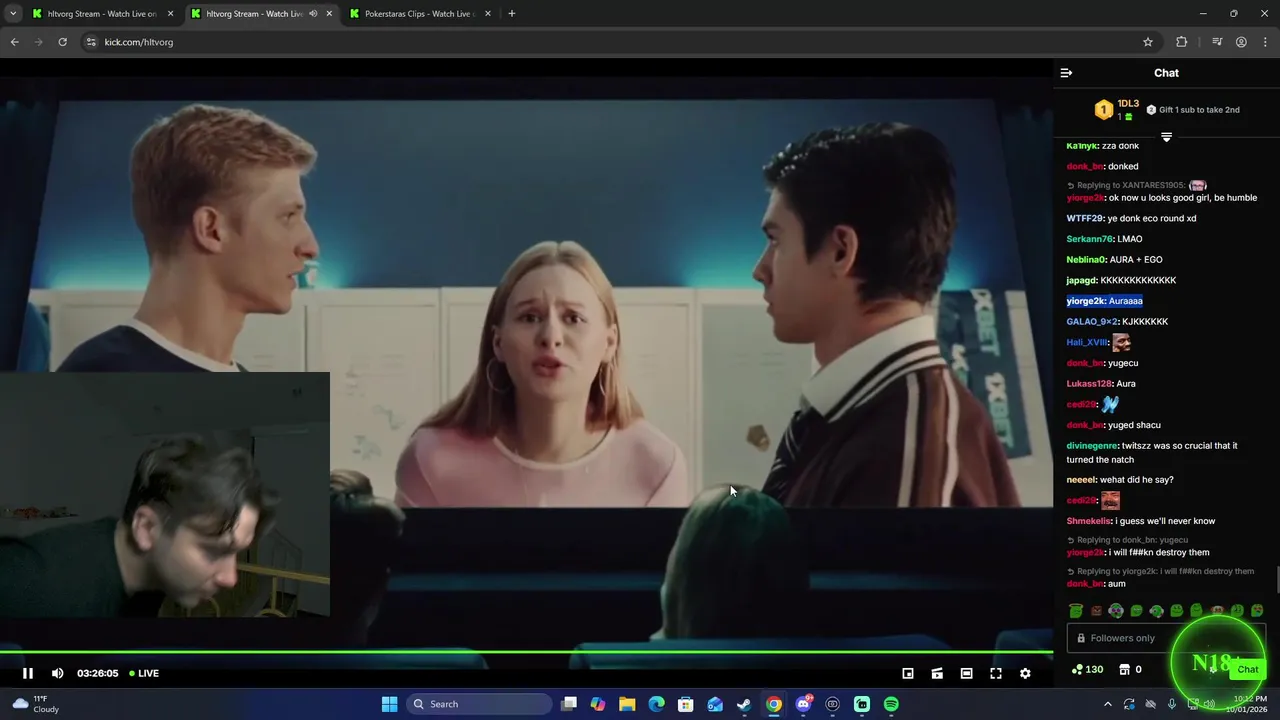Screen dimensions: 1280x720
Task: Open a new browser tab
Action: point(511,14)
